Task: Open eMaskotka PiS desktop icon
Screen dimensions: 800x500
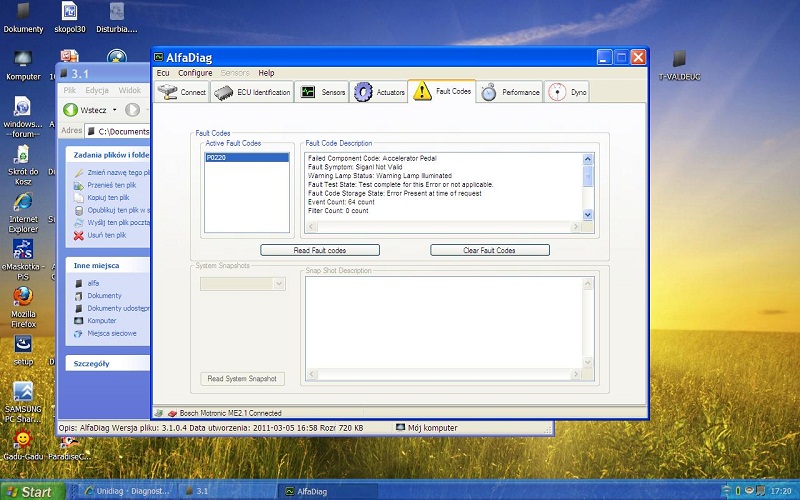Action: click(x=23, y=260)
